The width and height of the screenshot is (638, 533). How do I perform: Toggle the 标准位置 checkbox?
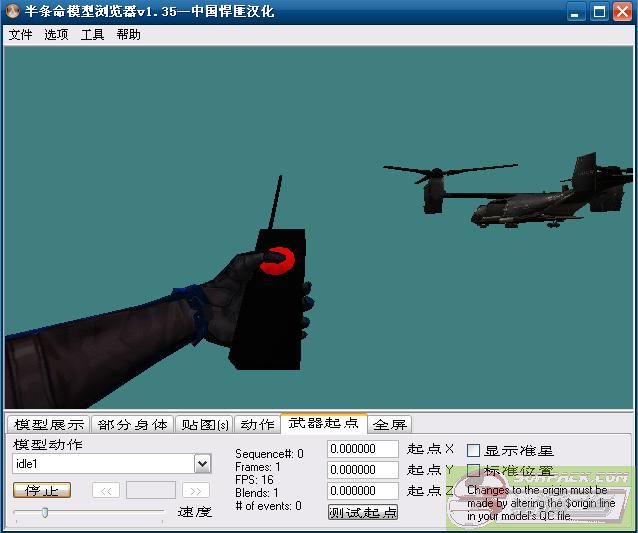click(474, 471)
